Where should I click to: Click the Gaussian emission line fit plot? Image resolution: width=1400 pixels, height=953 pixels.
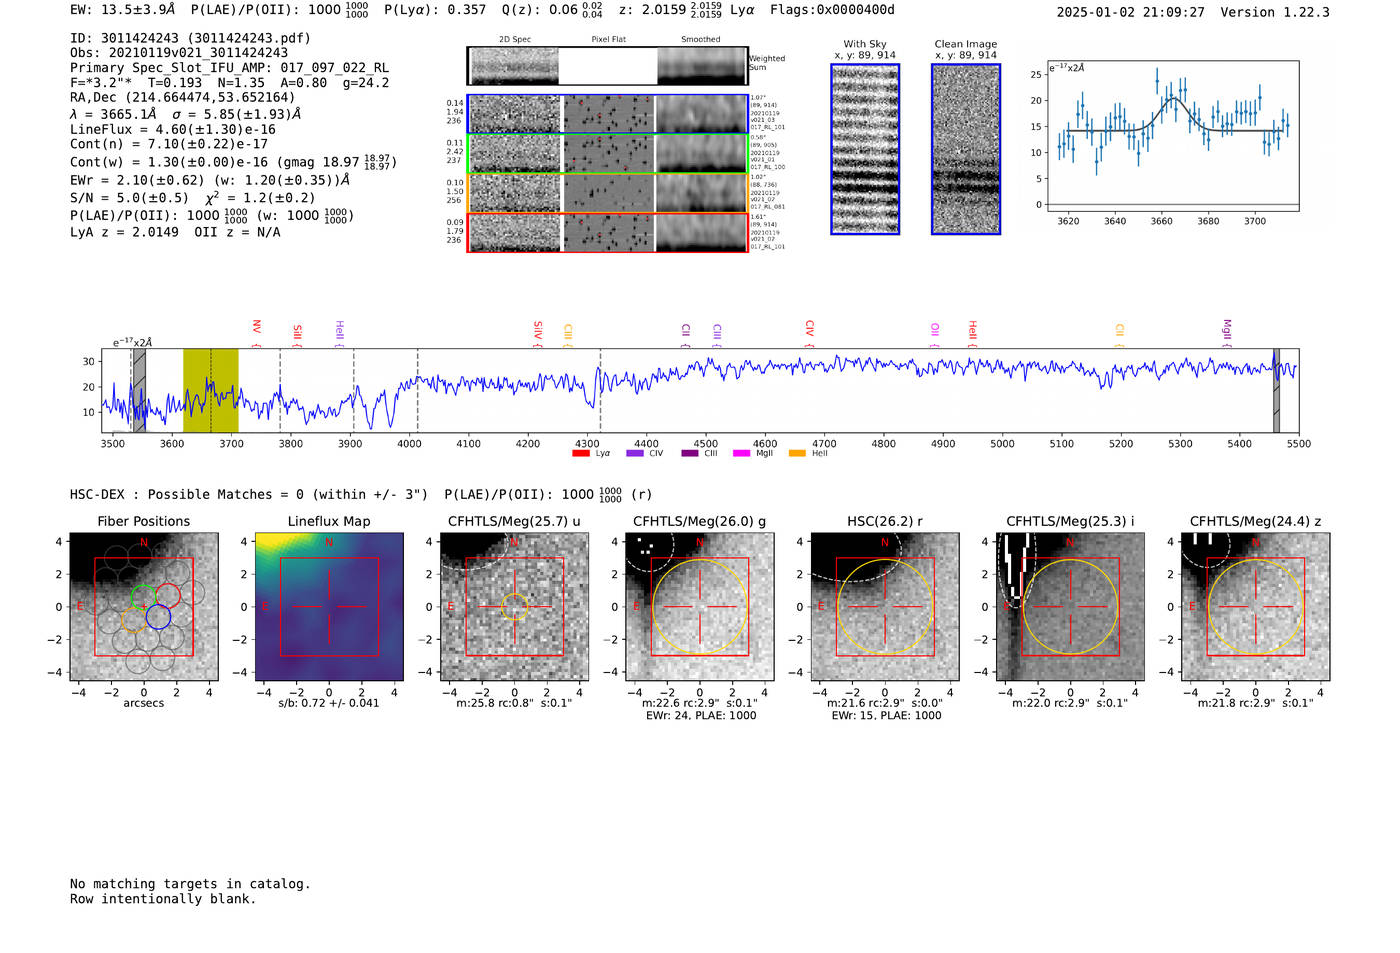(1172, 137)
